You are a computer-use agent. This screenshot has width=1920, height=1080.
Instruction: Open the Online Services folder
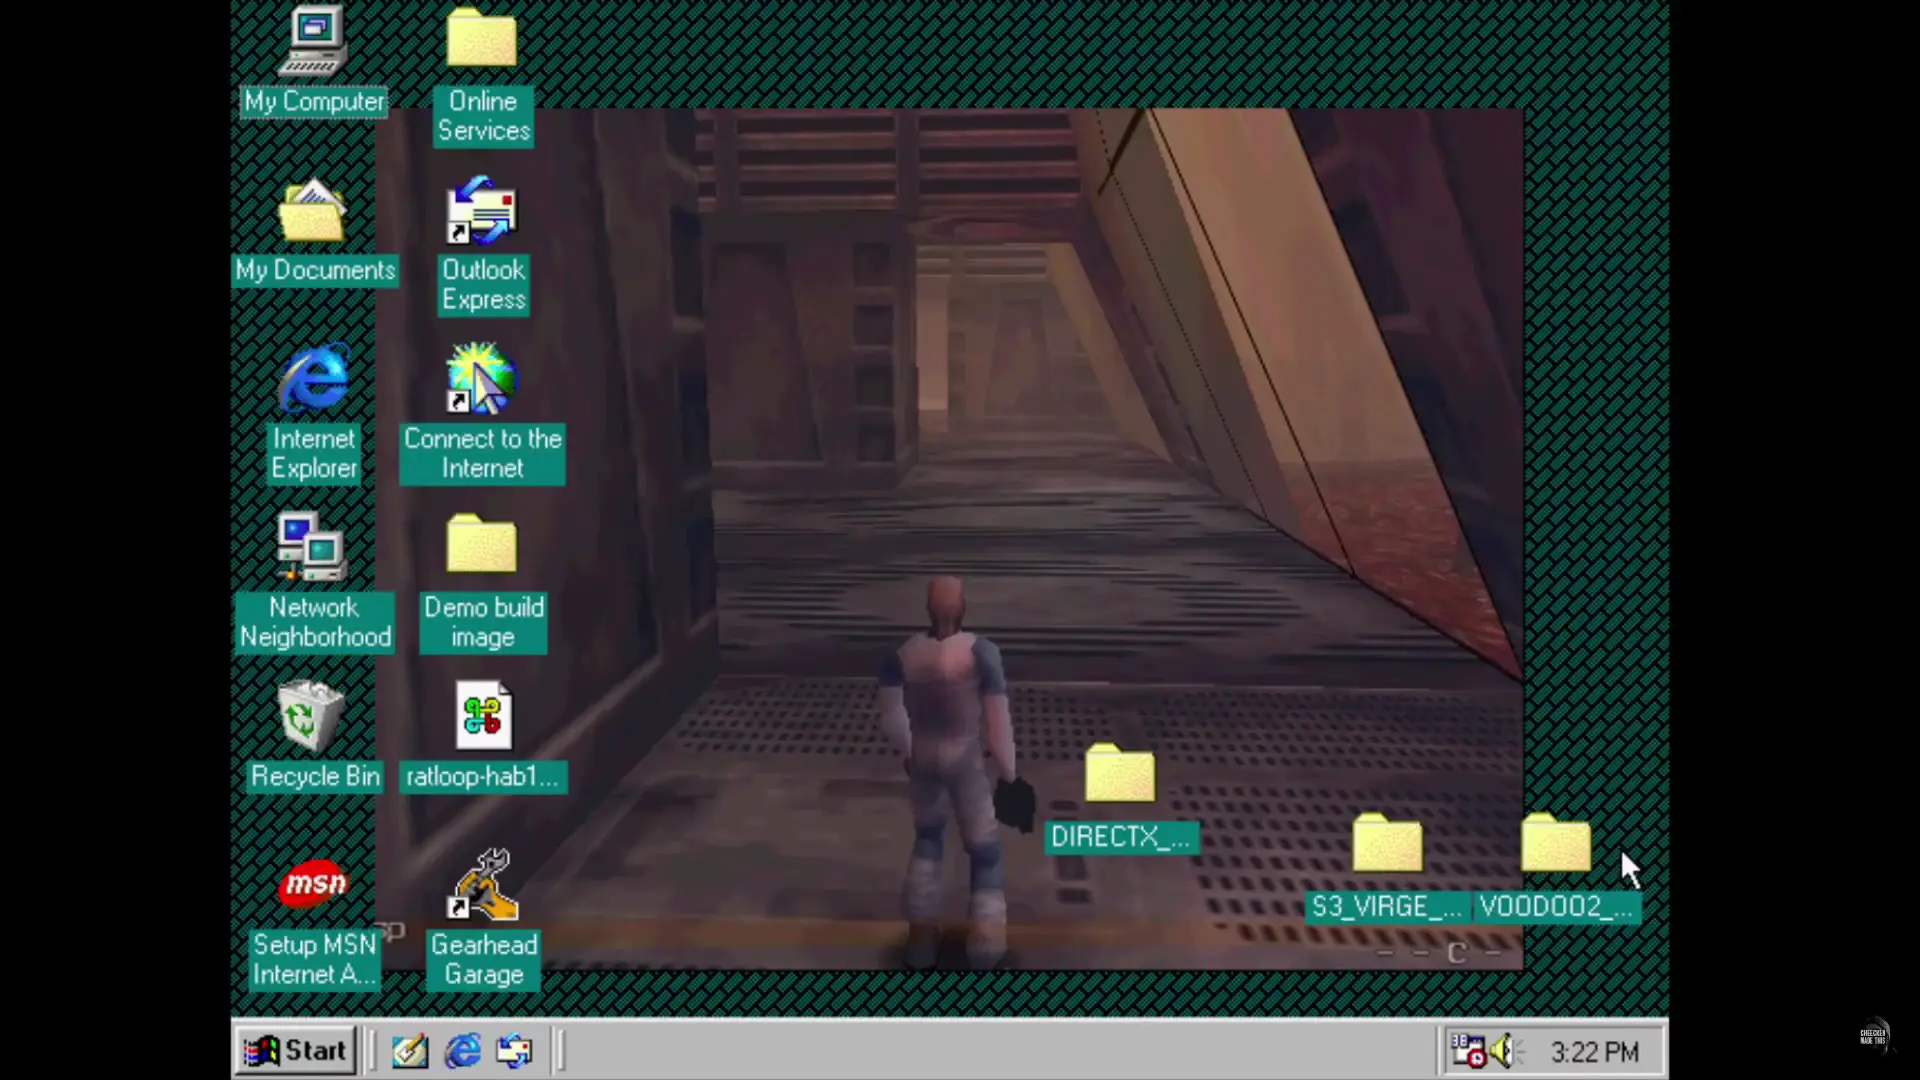(483, 40)
